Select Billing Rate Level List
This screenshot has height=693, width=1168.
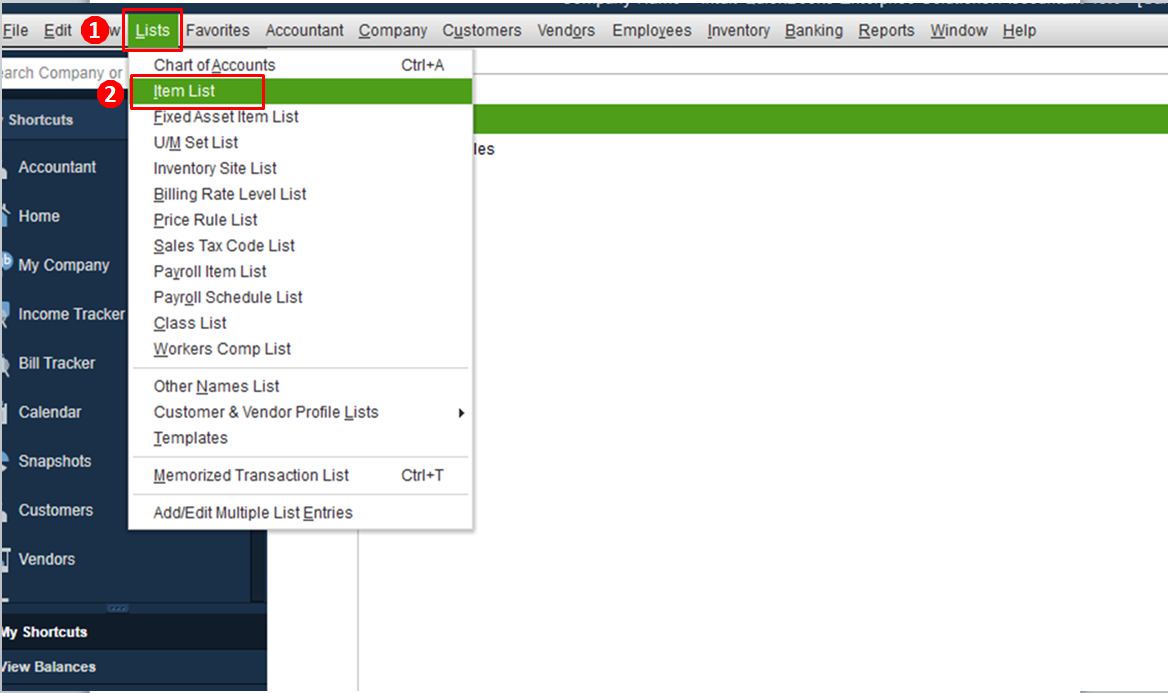tap(300, 194)
